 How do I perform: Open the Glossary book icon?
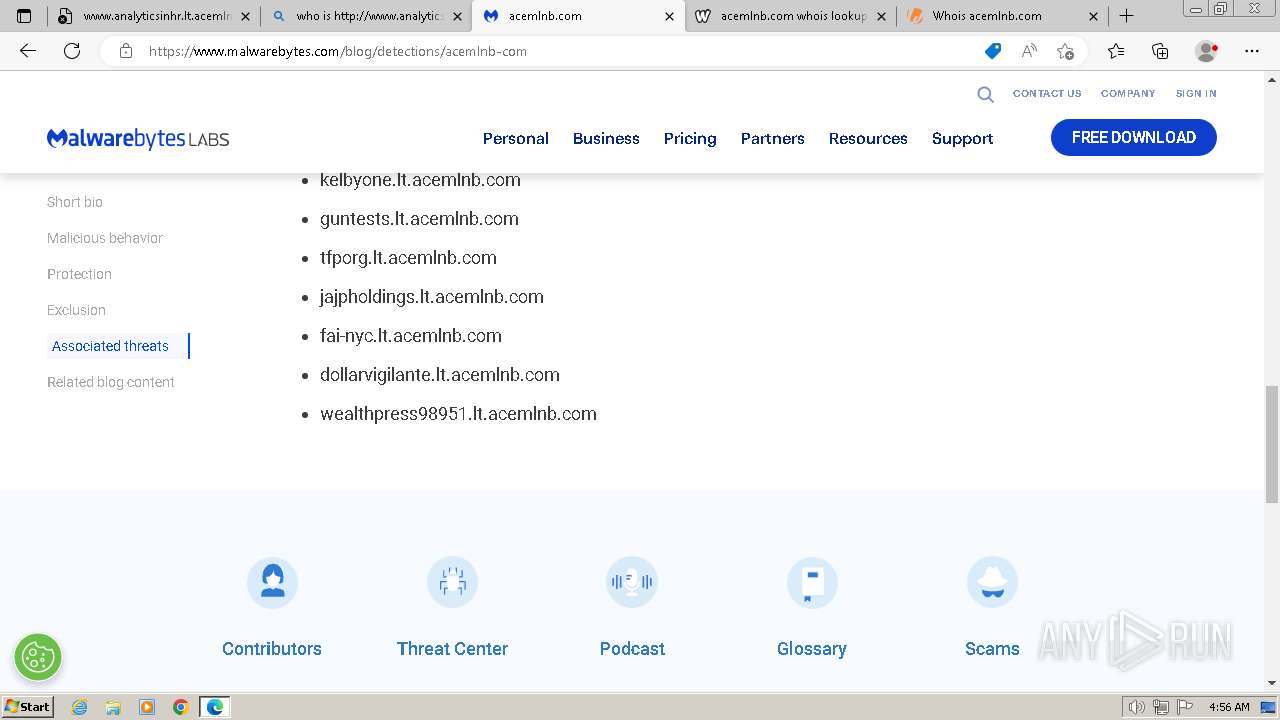812,582
